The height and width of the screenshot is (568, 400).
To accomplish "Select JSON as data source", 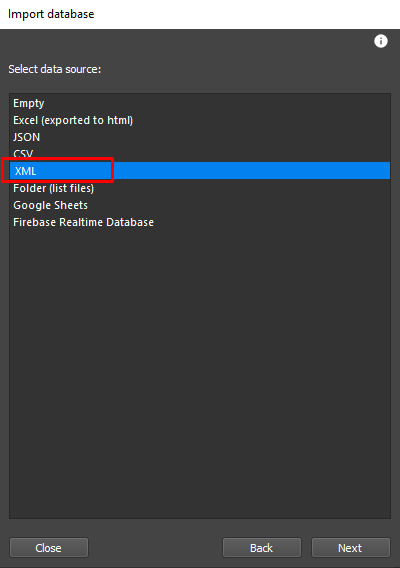I will point(200,137).
